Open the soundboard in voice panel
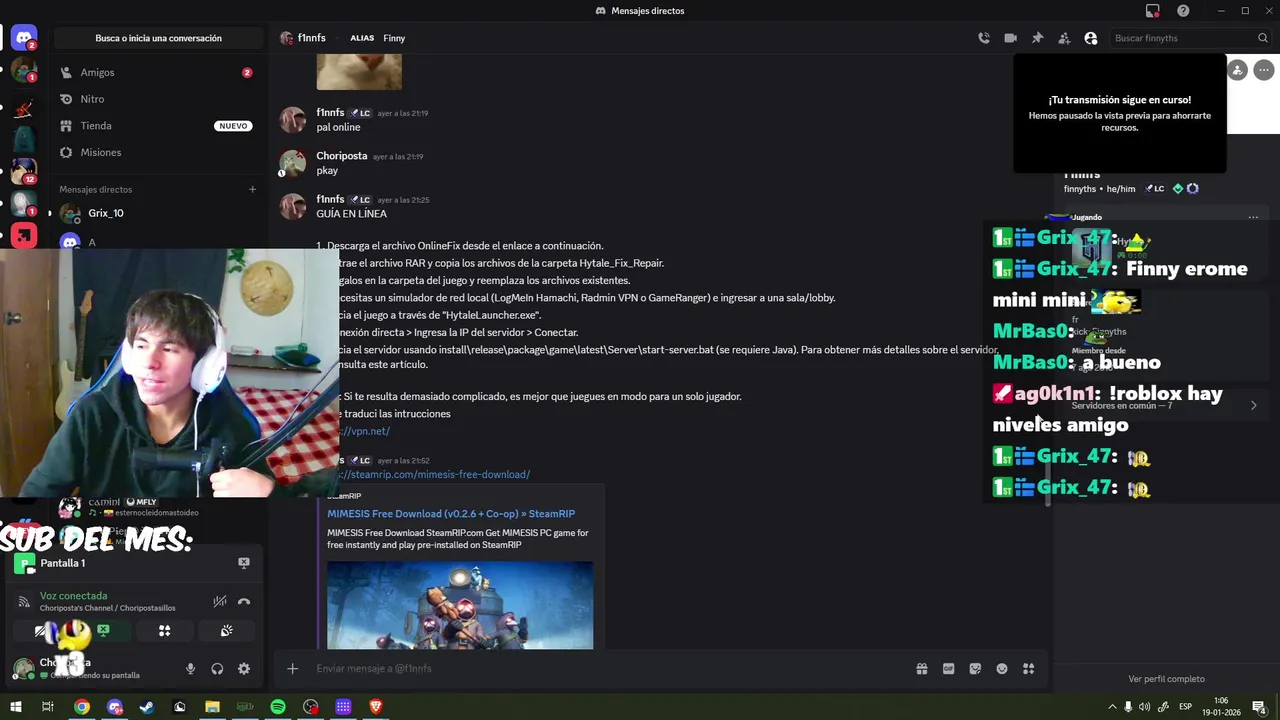The height and width of the screenshot is (720, 1280). coord(226,631)
